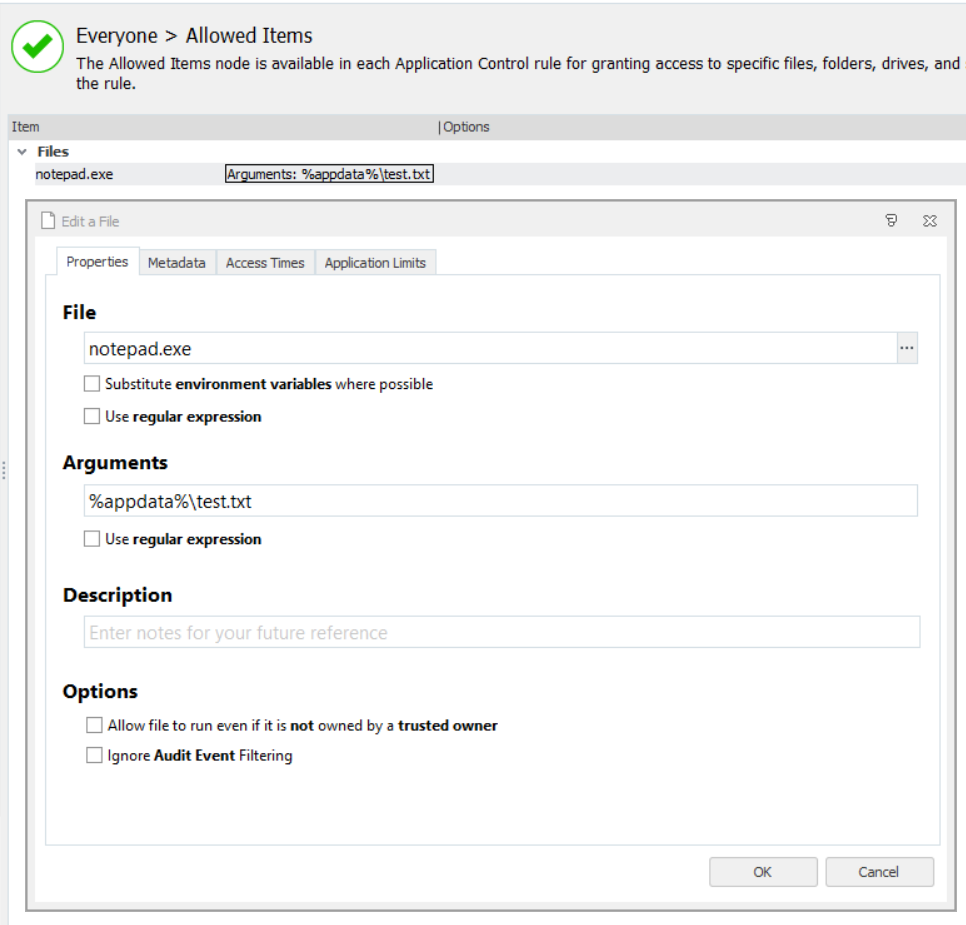Image resolution: width=966 pixels, height=925 pixels.
Task: Allow file to run without trusted owner
Action: click(x=94, y=725)
